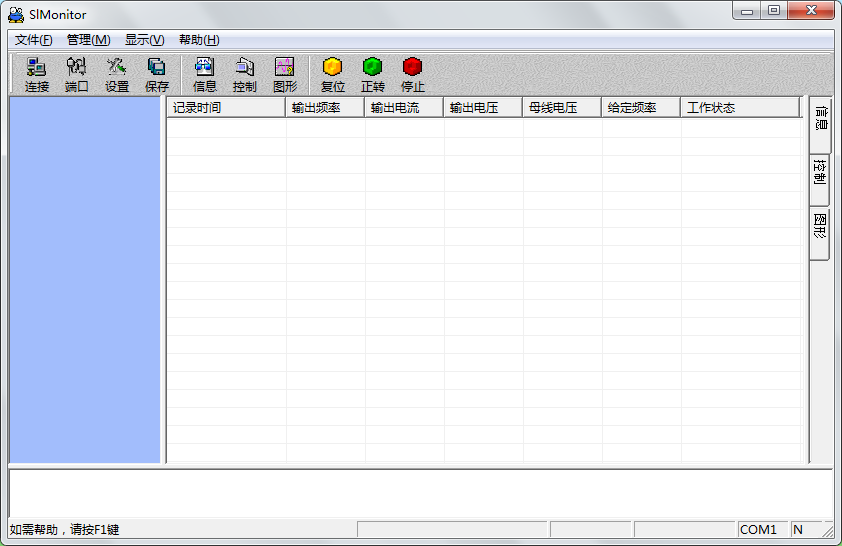Show the 信息 (Info) view from toolbar
The width and height of the screenshot is (842, 546).
[205, 75]
